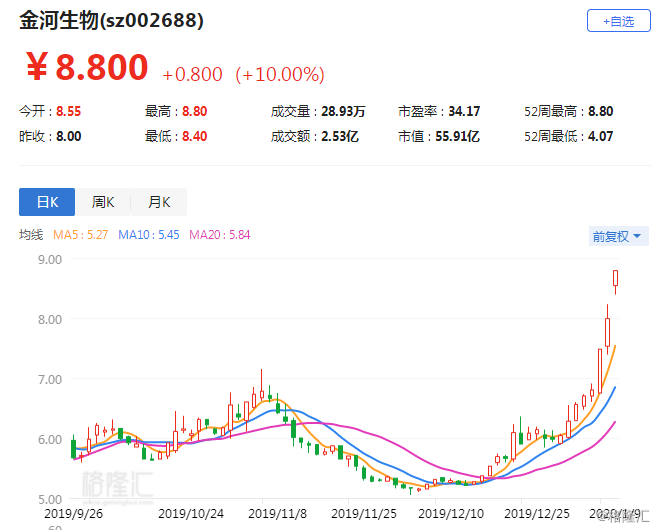This screenshot has width=657, height=530.
Task: Click the 2019/12/10 date axis label
Action: click(x=451, y=514)
